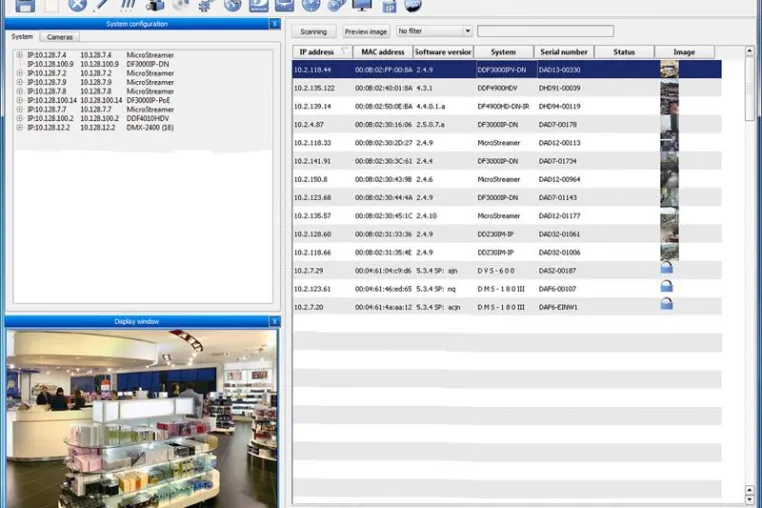Viewport: 762px width, 508px height.
Task: Expand tree node IP:10.128.7.7
Action: click(19, 109)
